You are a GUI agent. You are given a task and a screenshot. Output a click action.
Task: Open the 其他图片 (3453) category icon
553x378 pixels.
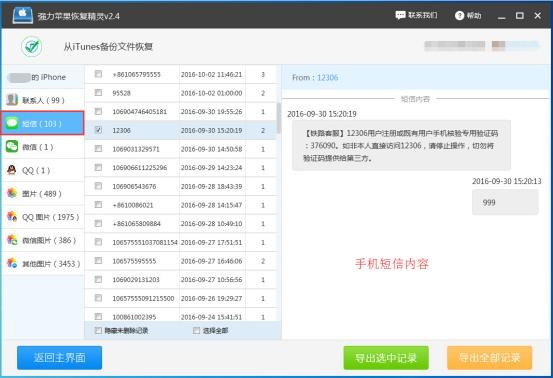(x=12, y=263)
